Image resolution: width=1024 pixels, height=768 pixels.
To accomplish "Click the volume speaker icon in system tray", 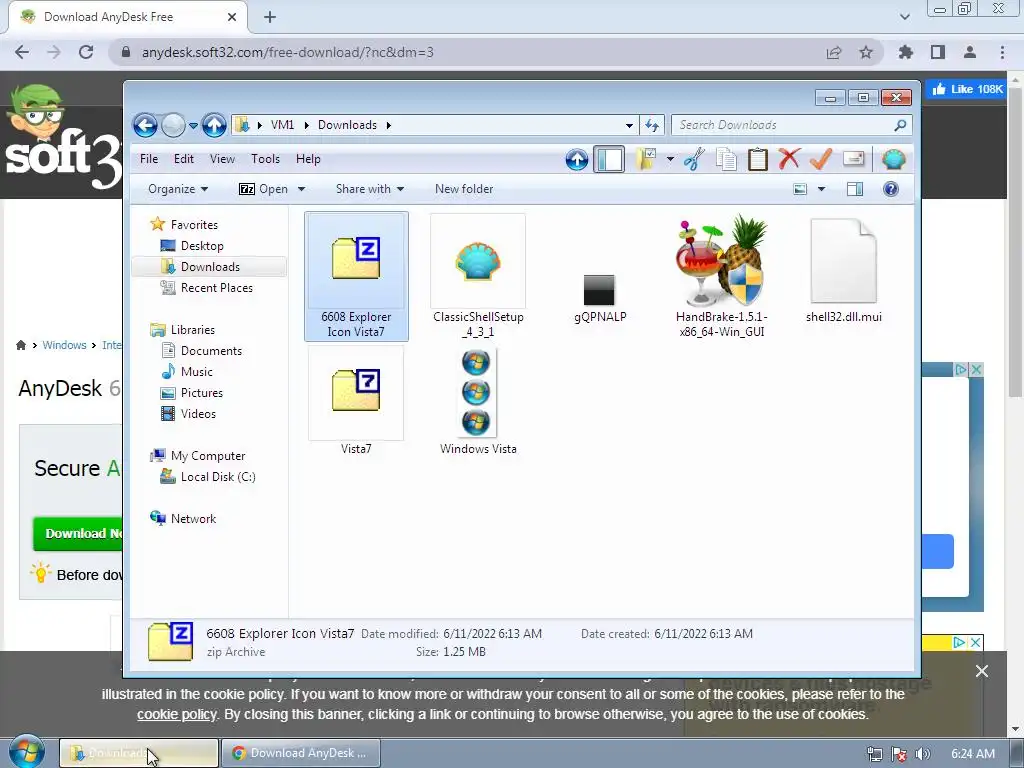I will click(923, 754).
